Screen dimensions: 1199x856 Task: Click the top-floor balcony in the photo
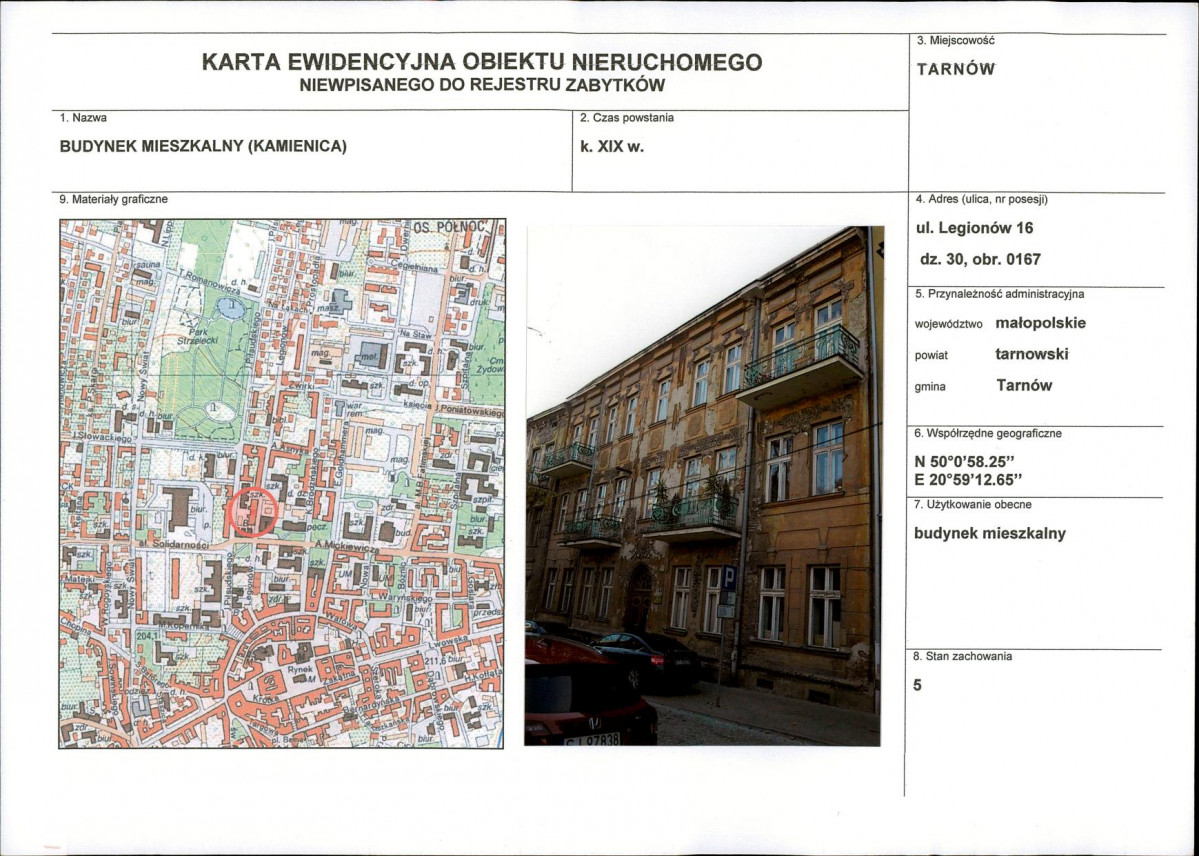click(801, 366)
